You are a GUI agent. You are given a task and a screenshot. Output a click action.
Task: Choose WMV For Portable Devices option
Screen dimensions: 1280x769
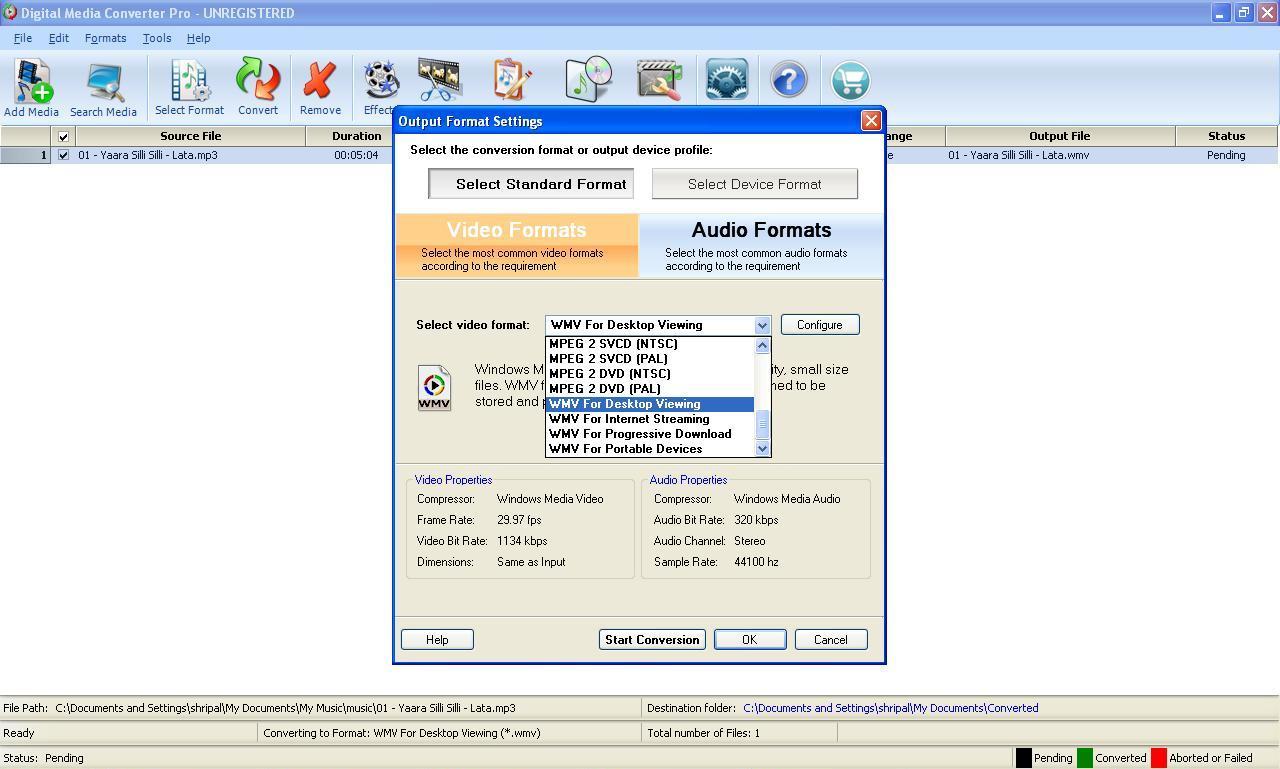[x=650, y=449]
